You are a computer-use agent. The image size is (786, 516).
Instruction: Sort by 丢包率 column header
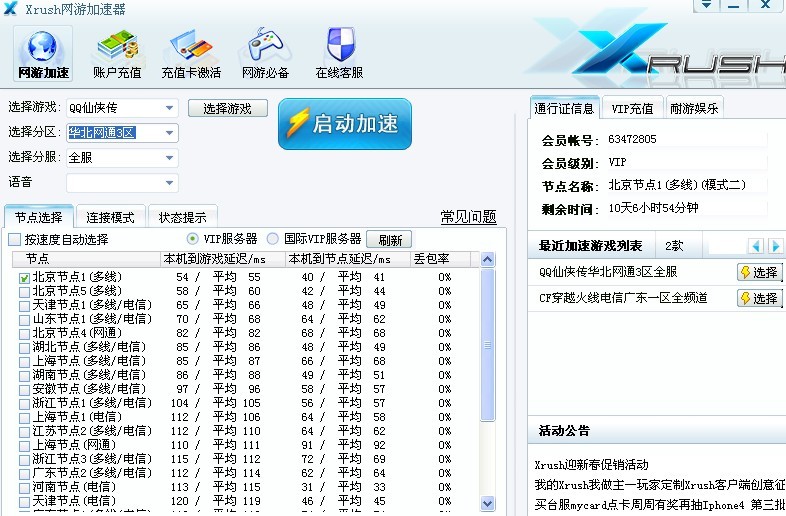click(x=441, y=259)
